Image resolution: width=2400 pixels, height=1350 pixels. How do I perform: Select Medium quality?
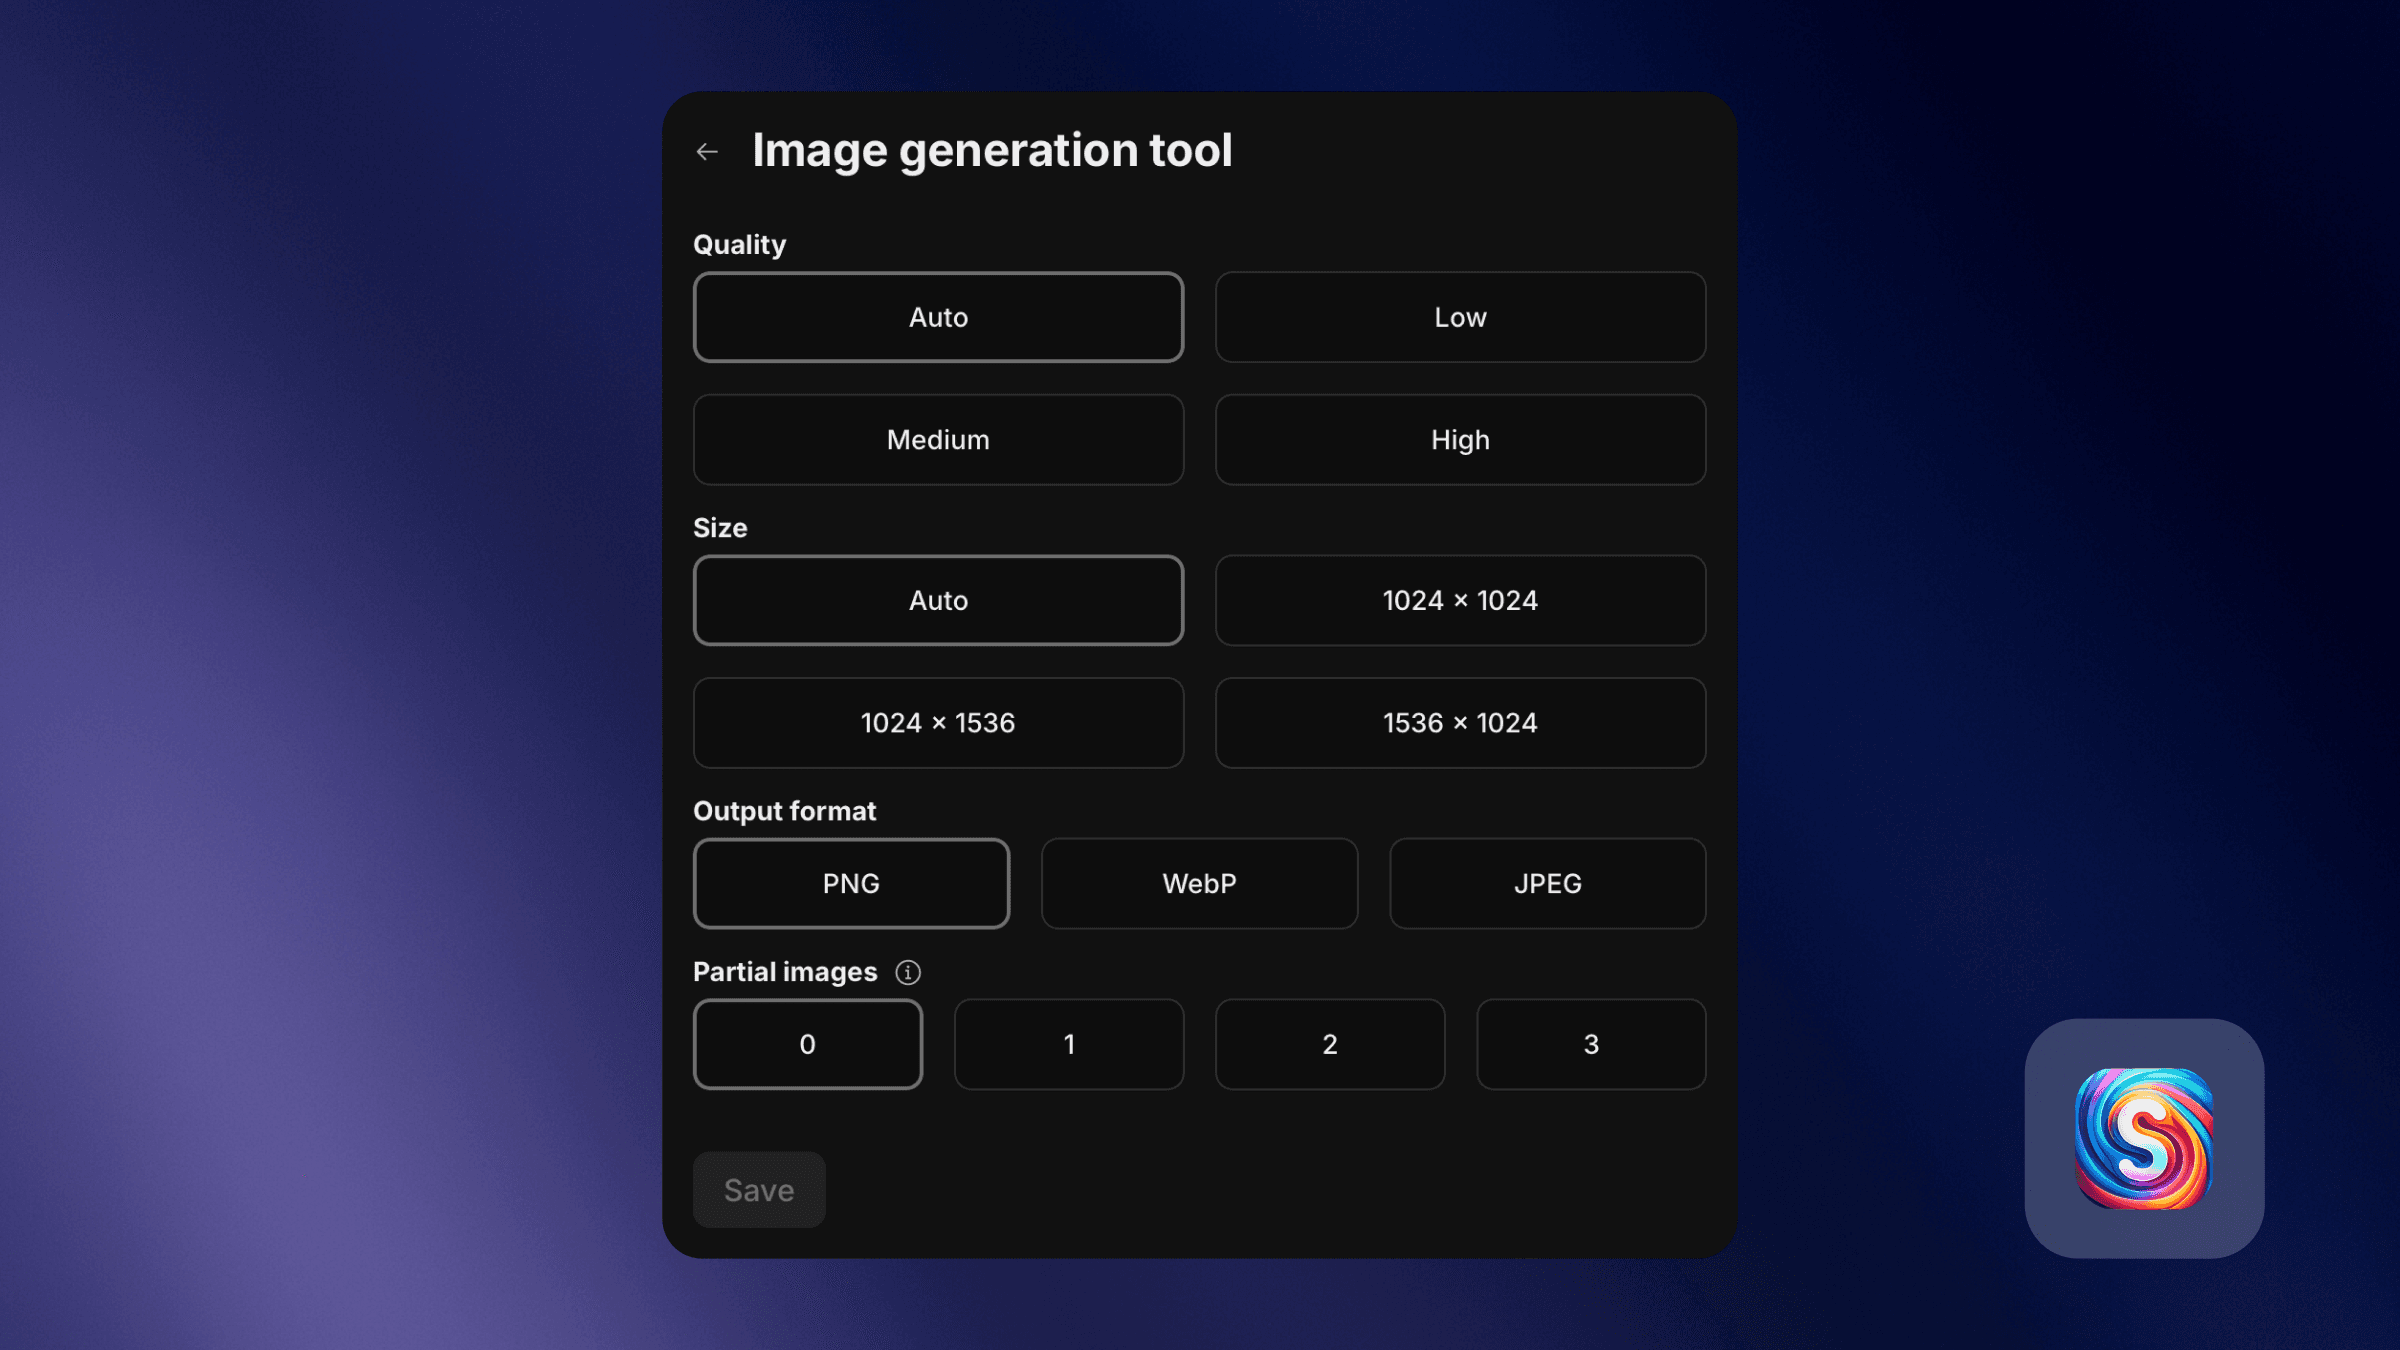pos(937,439)
